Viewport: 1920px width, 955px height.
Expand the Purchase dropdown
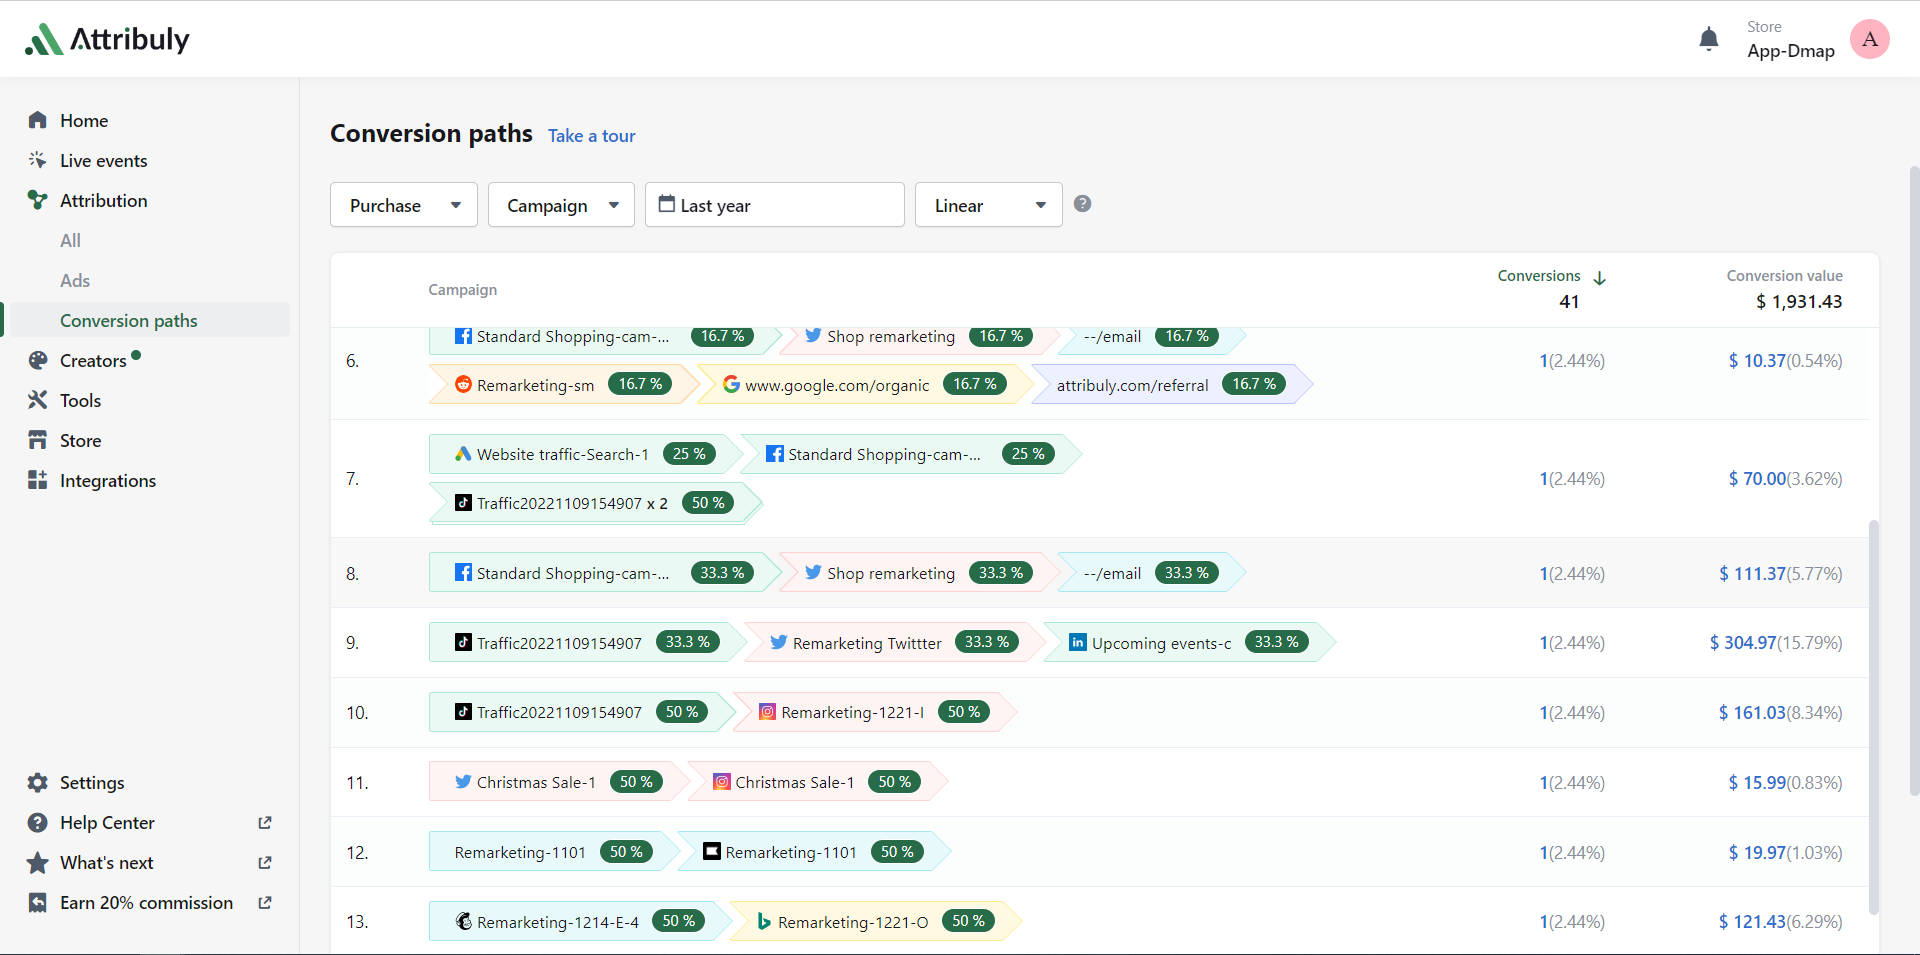point(404,205)
